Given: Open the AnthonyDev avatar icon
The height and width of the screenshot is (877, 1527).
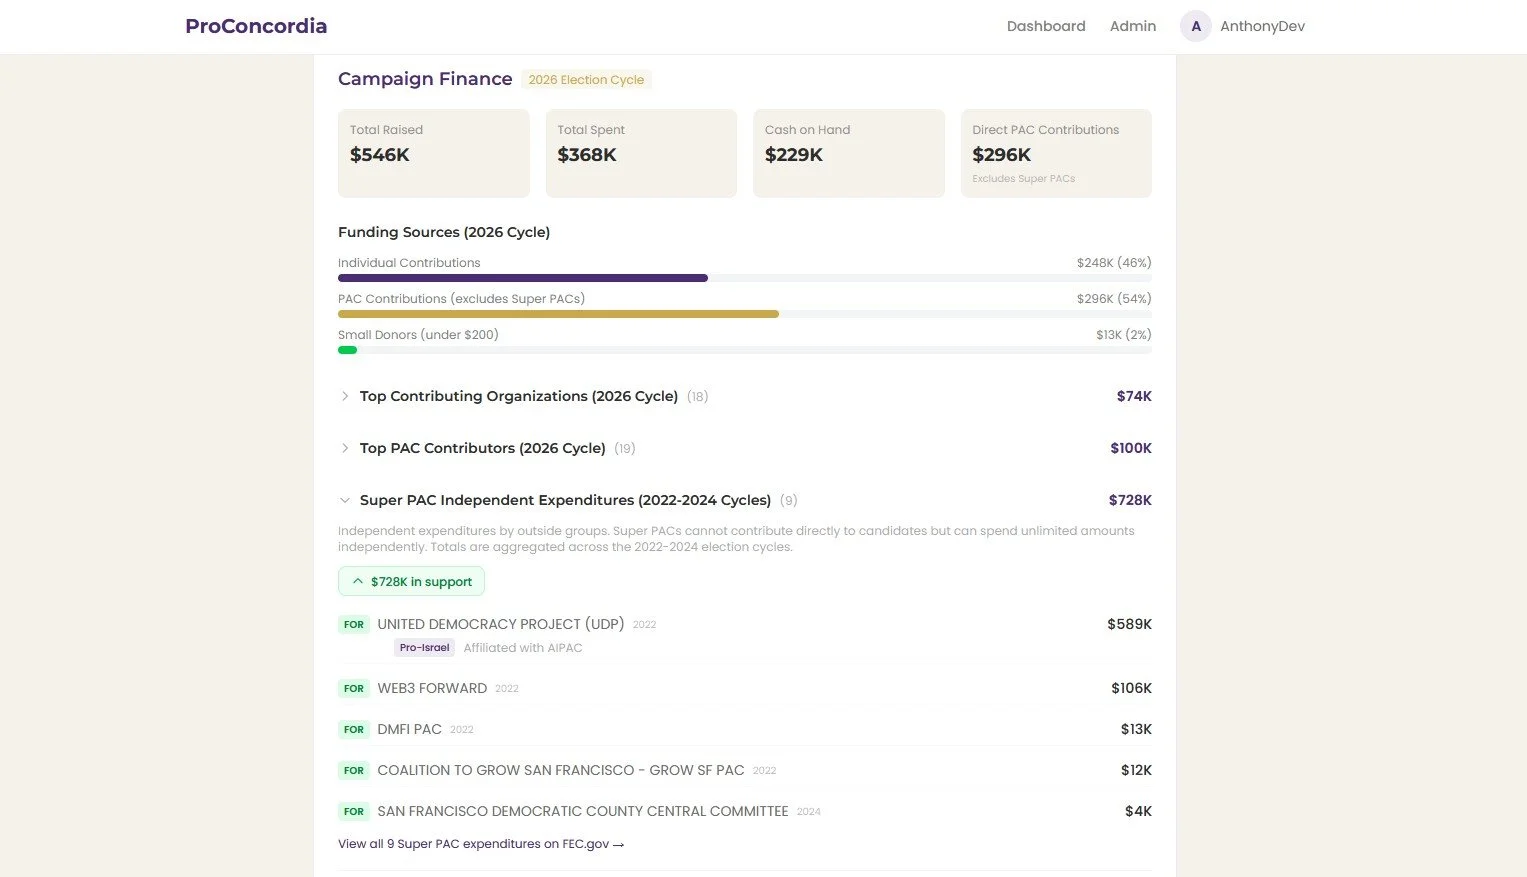Looking at the screenshot, I should tap(1195, 26).
